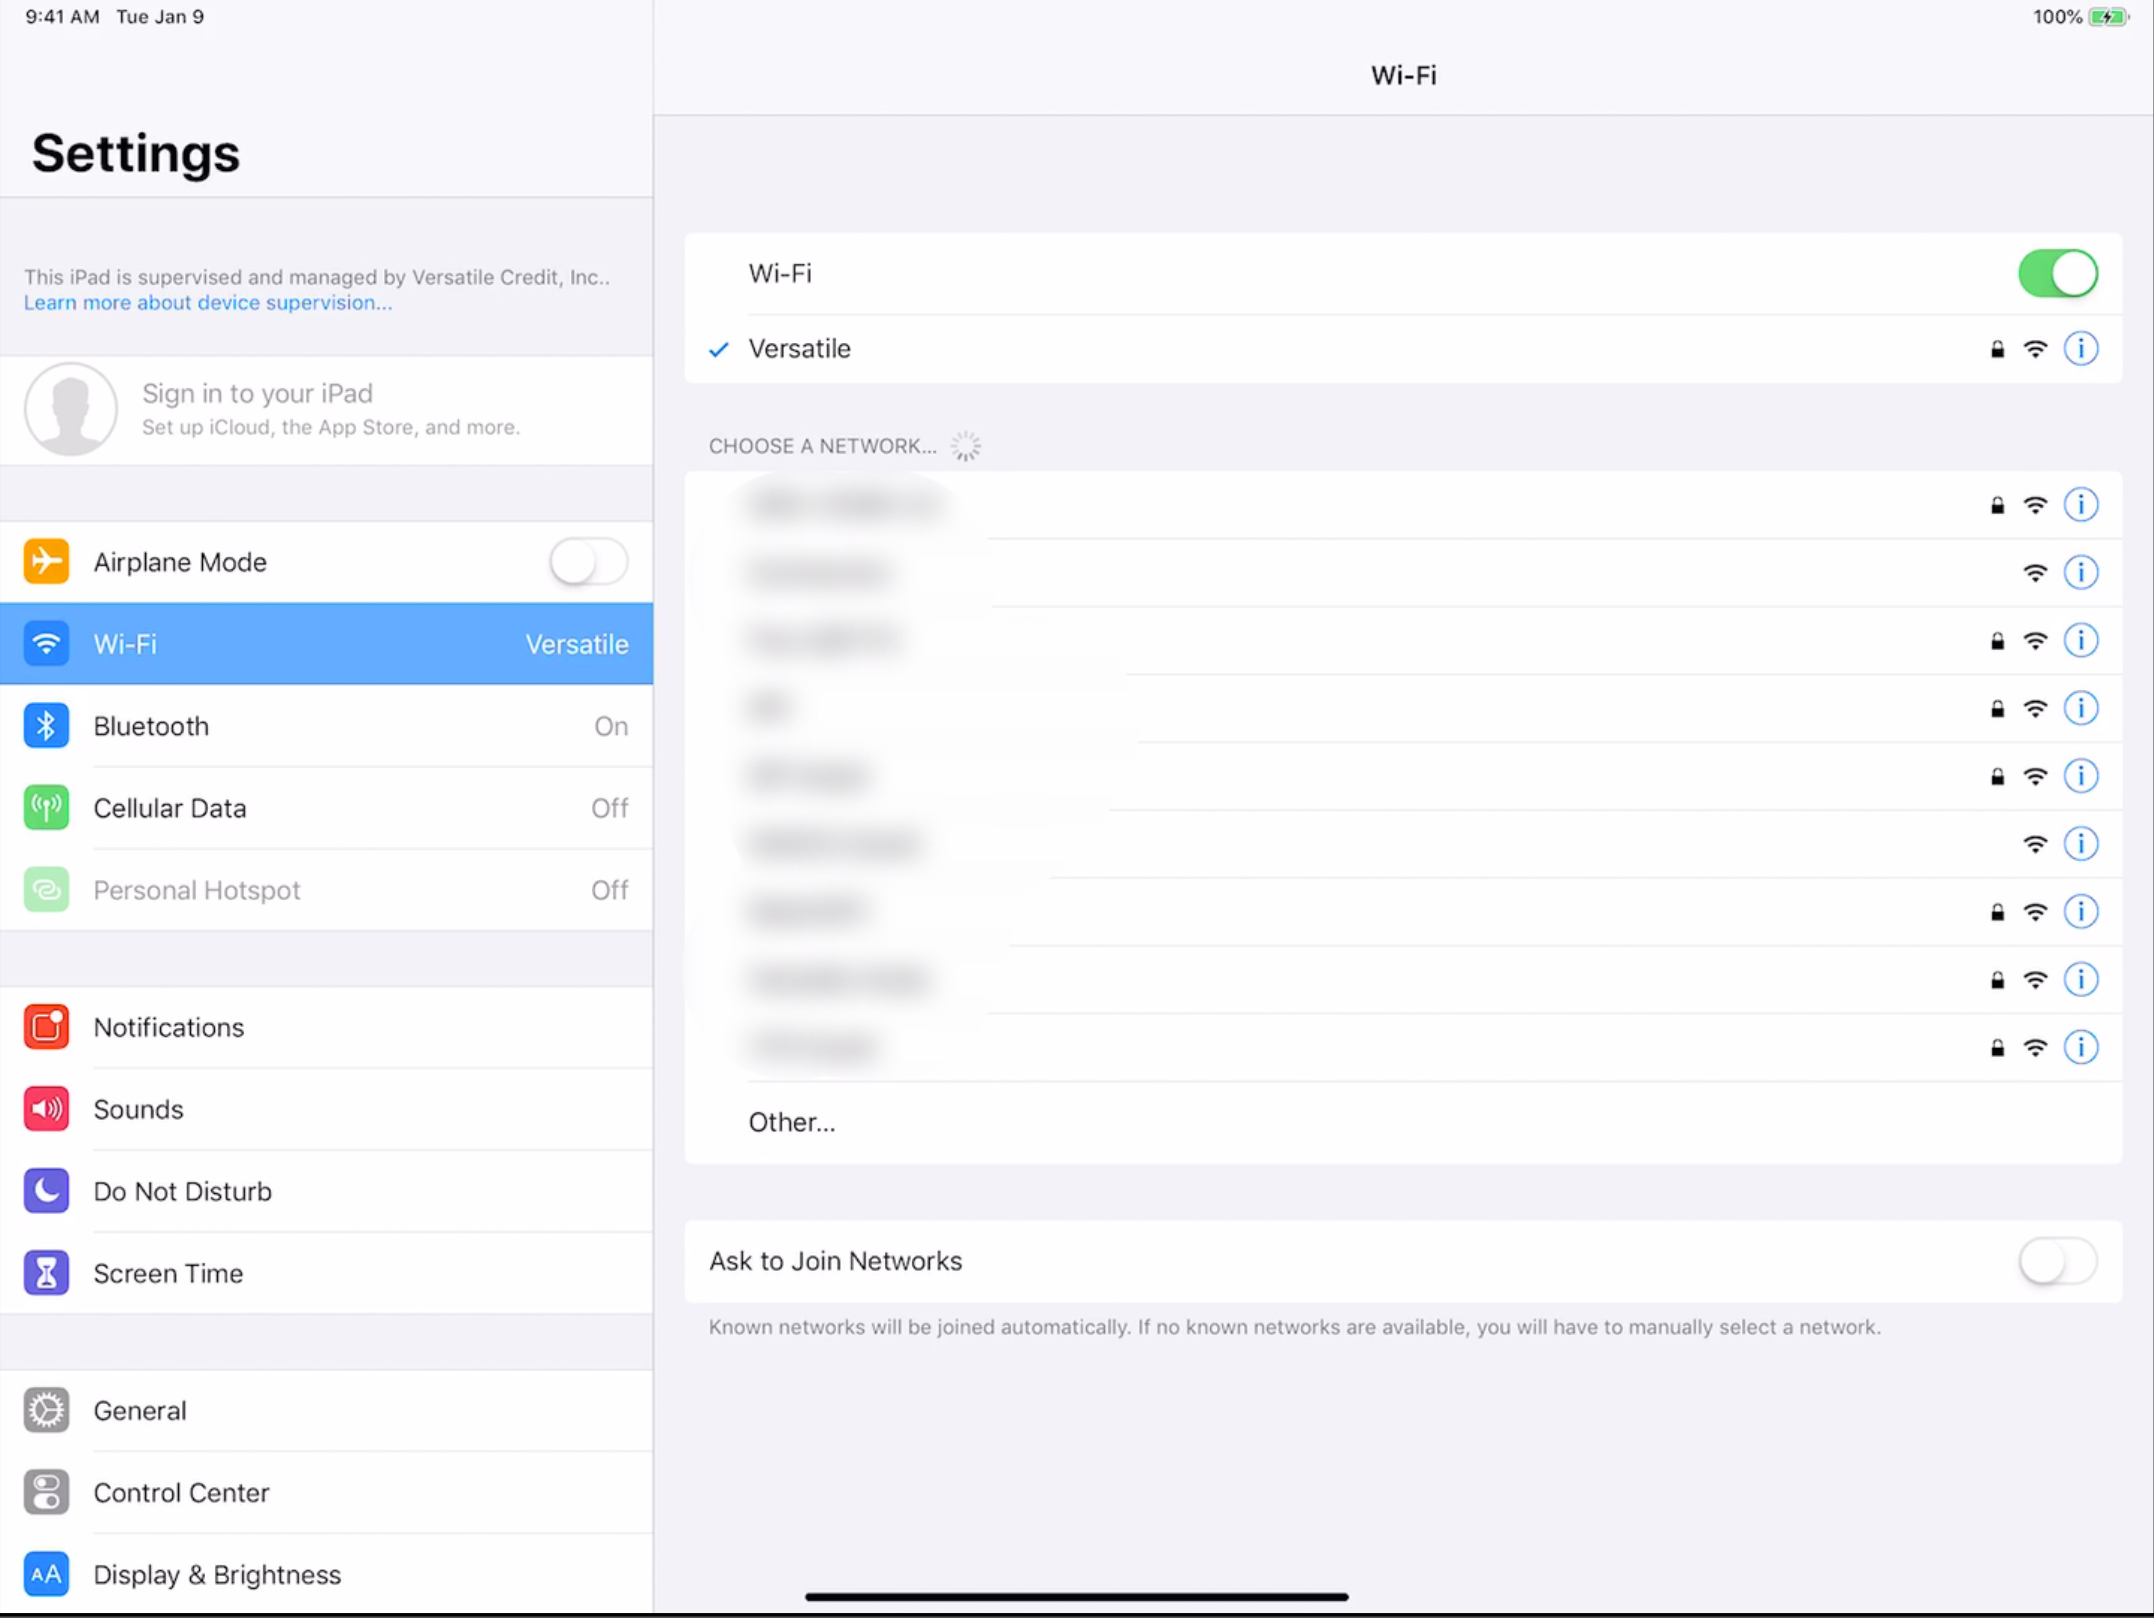The image size is (2154, 1618).
Task: Open info for first listed network
Action: coord(2080,505)
